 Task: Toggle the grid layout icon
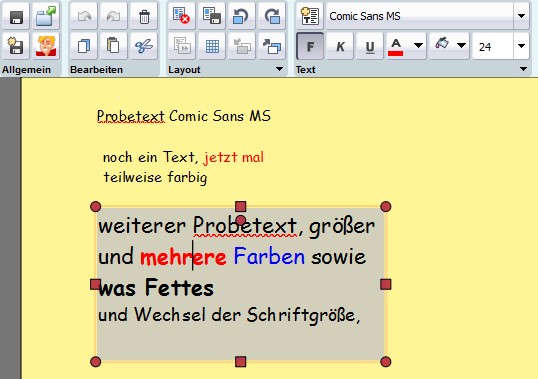coord(212,46)
